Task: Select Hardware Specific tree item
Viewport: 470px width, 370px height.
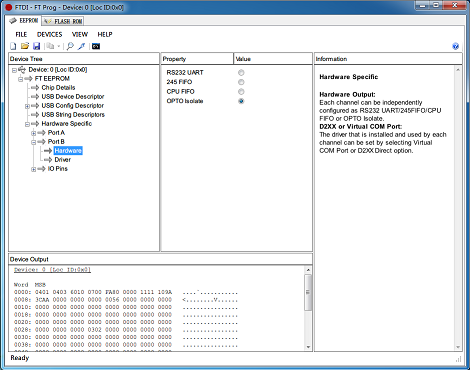Action: tap(67, 124)
